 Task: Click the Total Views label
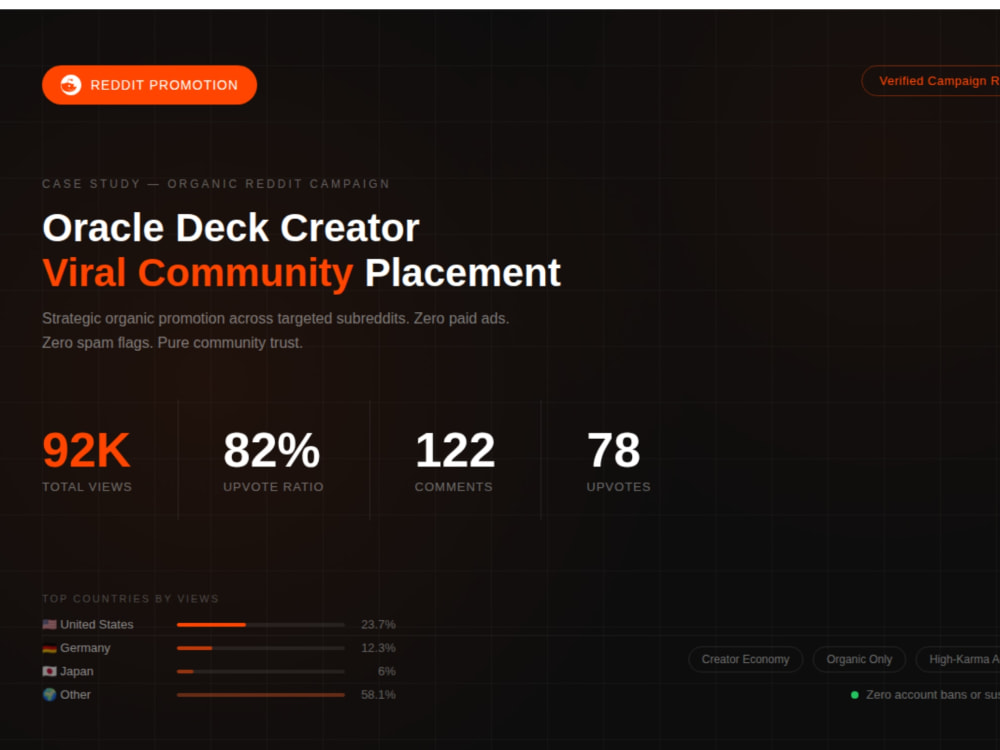[x=87, y=487]
